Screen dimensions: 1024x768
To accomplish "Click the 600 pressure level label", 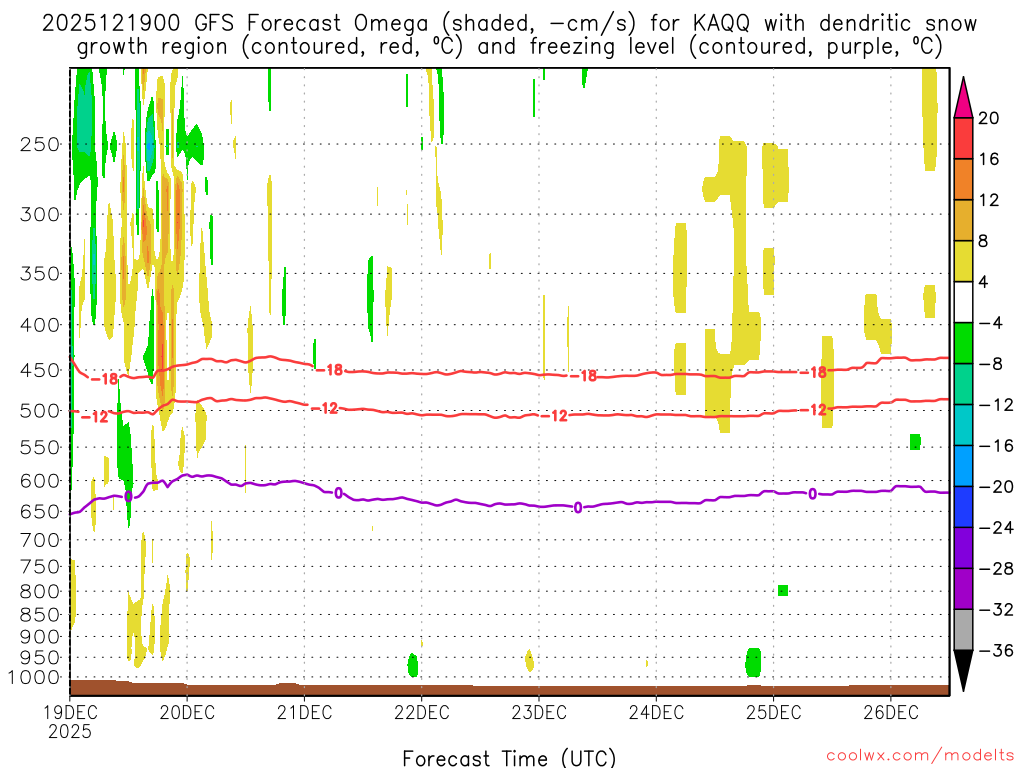I will pos(40,481).
